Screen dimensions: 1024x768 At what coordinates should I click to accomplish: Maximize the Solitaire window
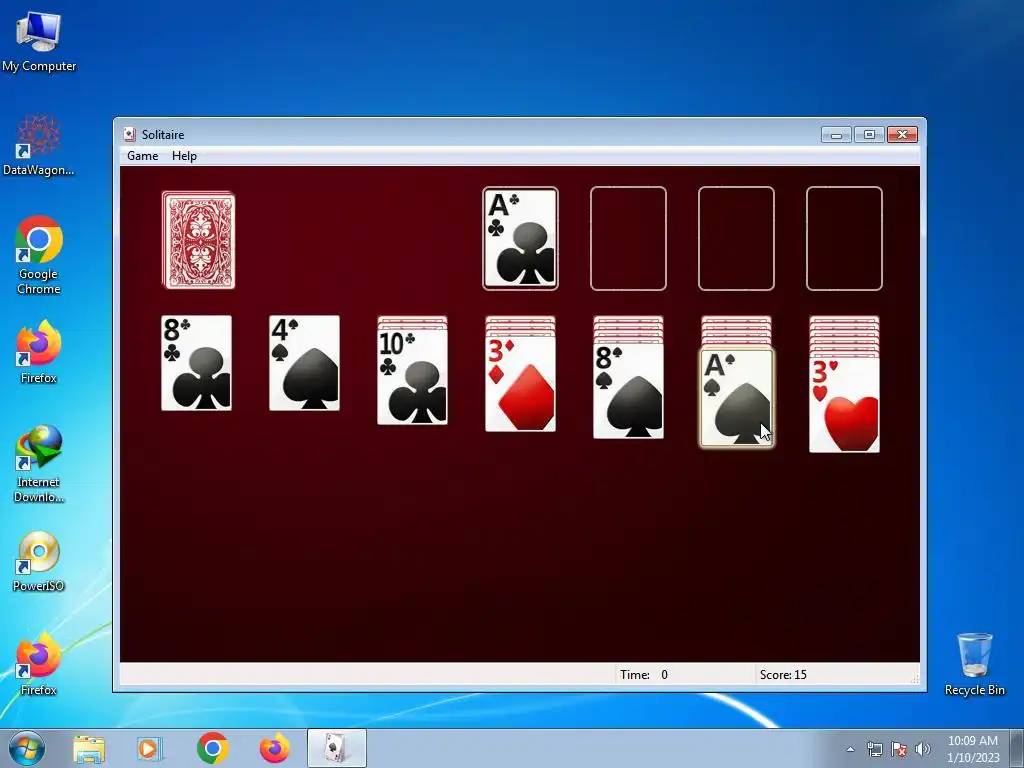(x=869, y=135)
